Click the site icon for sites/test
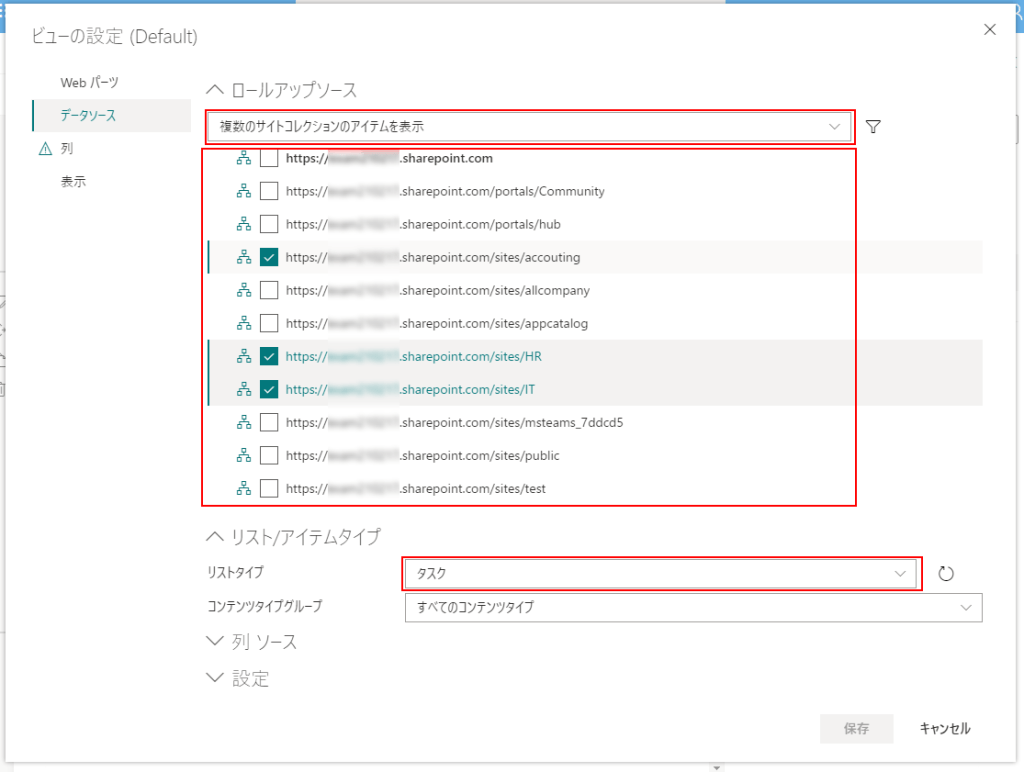The height and width of the screenshot is (772, 1024). click(x=243, y=489)
